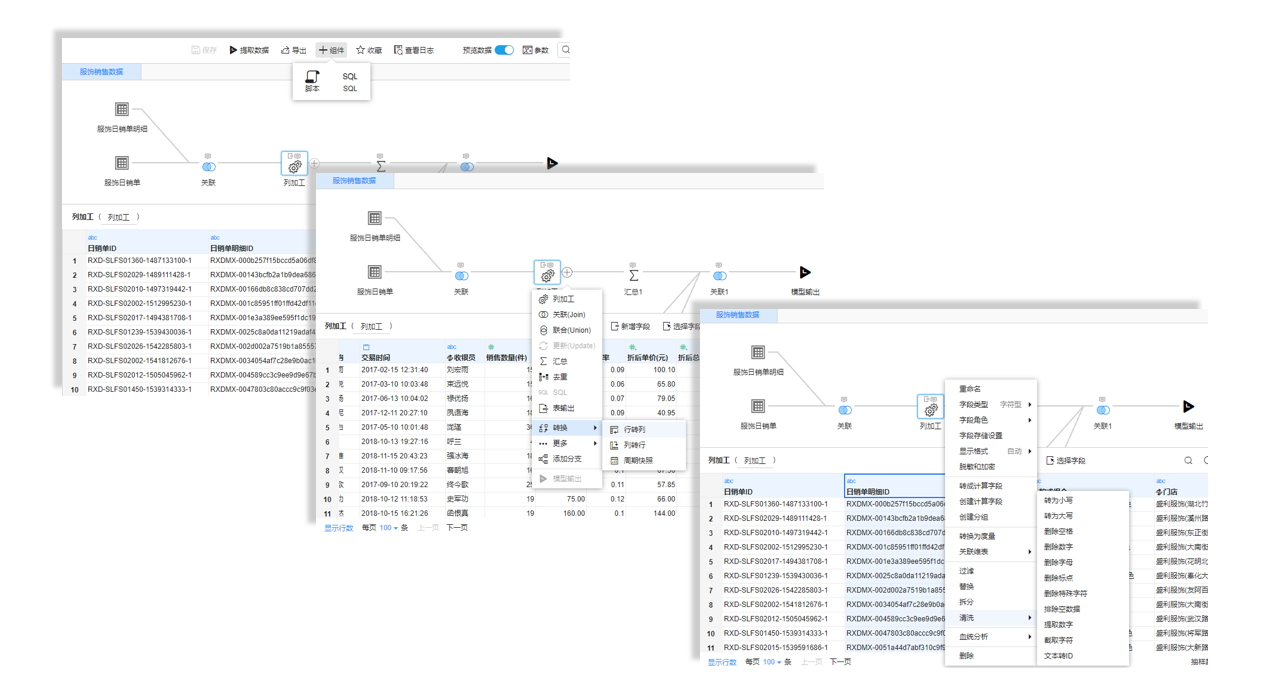Click the plus icon beside 列加工 node
The width and height of the screenshot is (1280, 700).
pos(567,273)
